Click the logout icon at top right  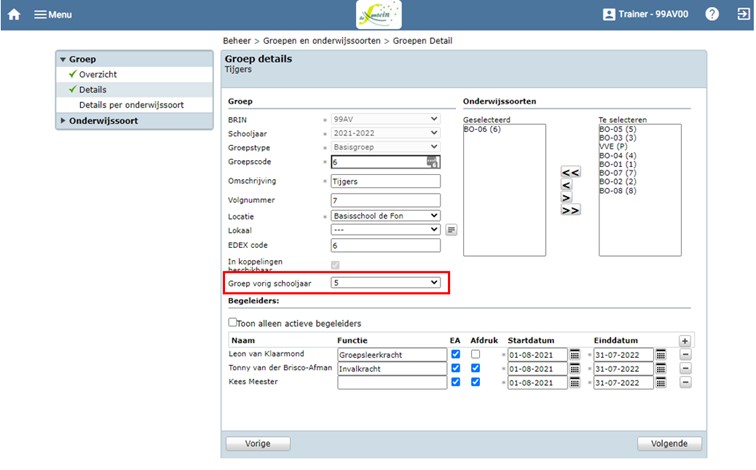pyautogui.click(x=743, y=14)
